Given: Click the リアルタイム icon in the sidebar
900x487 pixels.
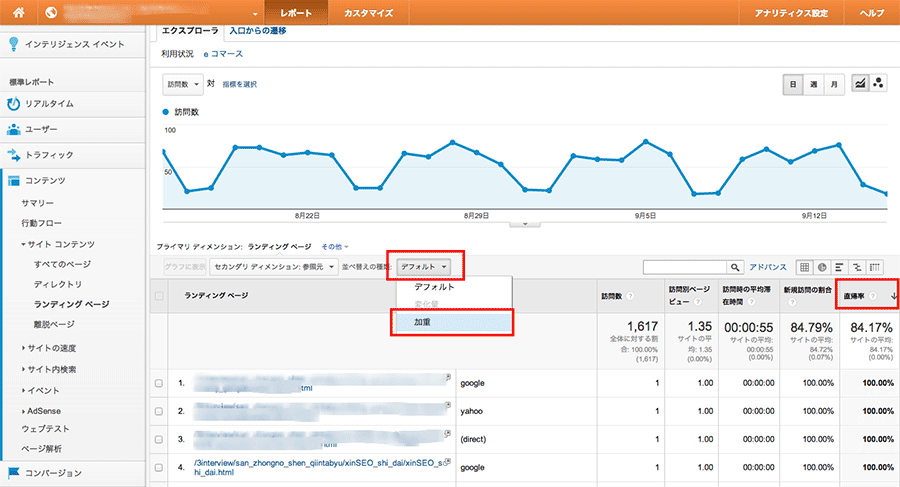Looking at the screenshot, I should pos(14,104).
